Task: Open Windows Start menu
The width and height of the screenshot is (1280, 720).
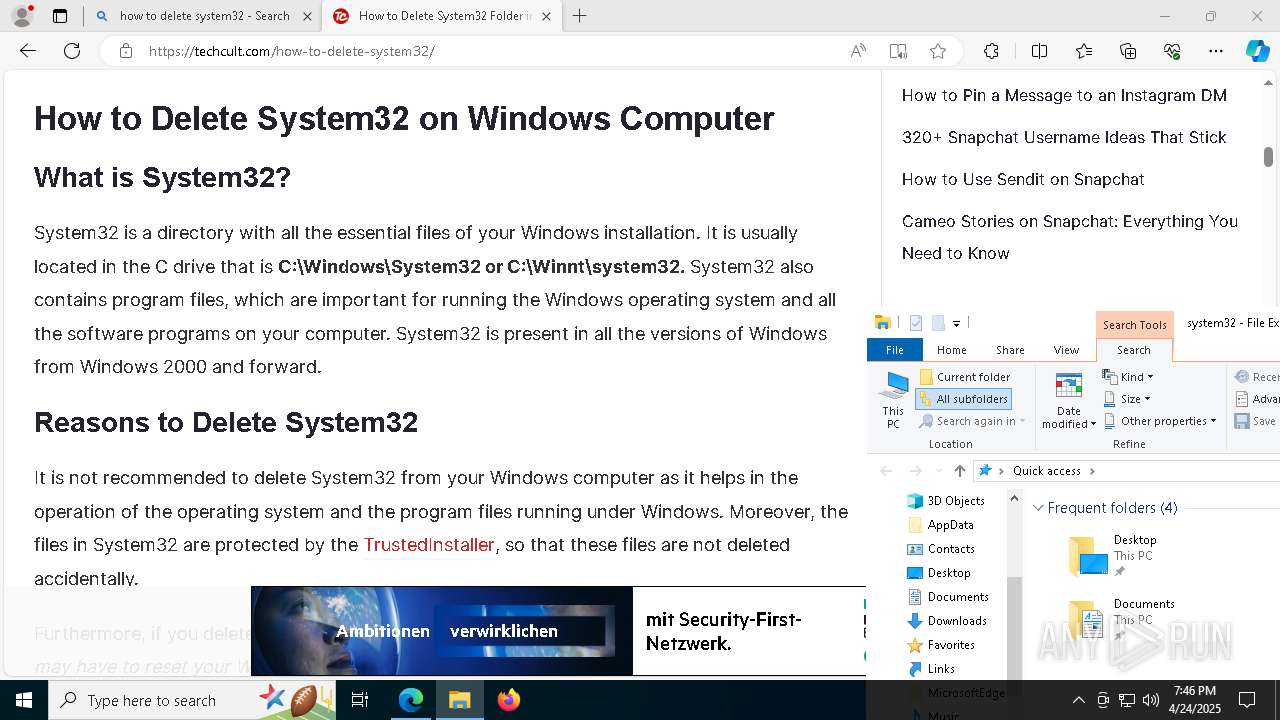Action: 24,700
